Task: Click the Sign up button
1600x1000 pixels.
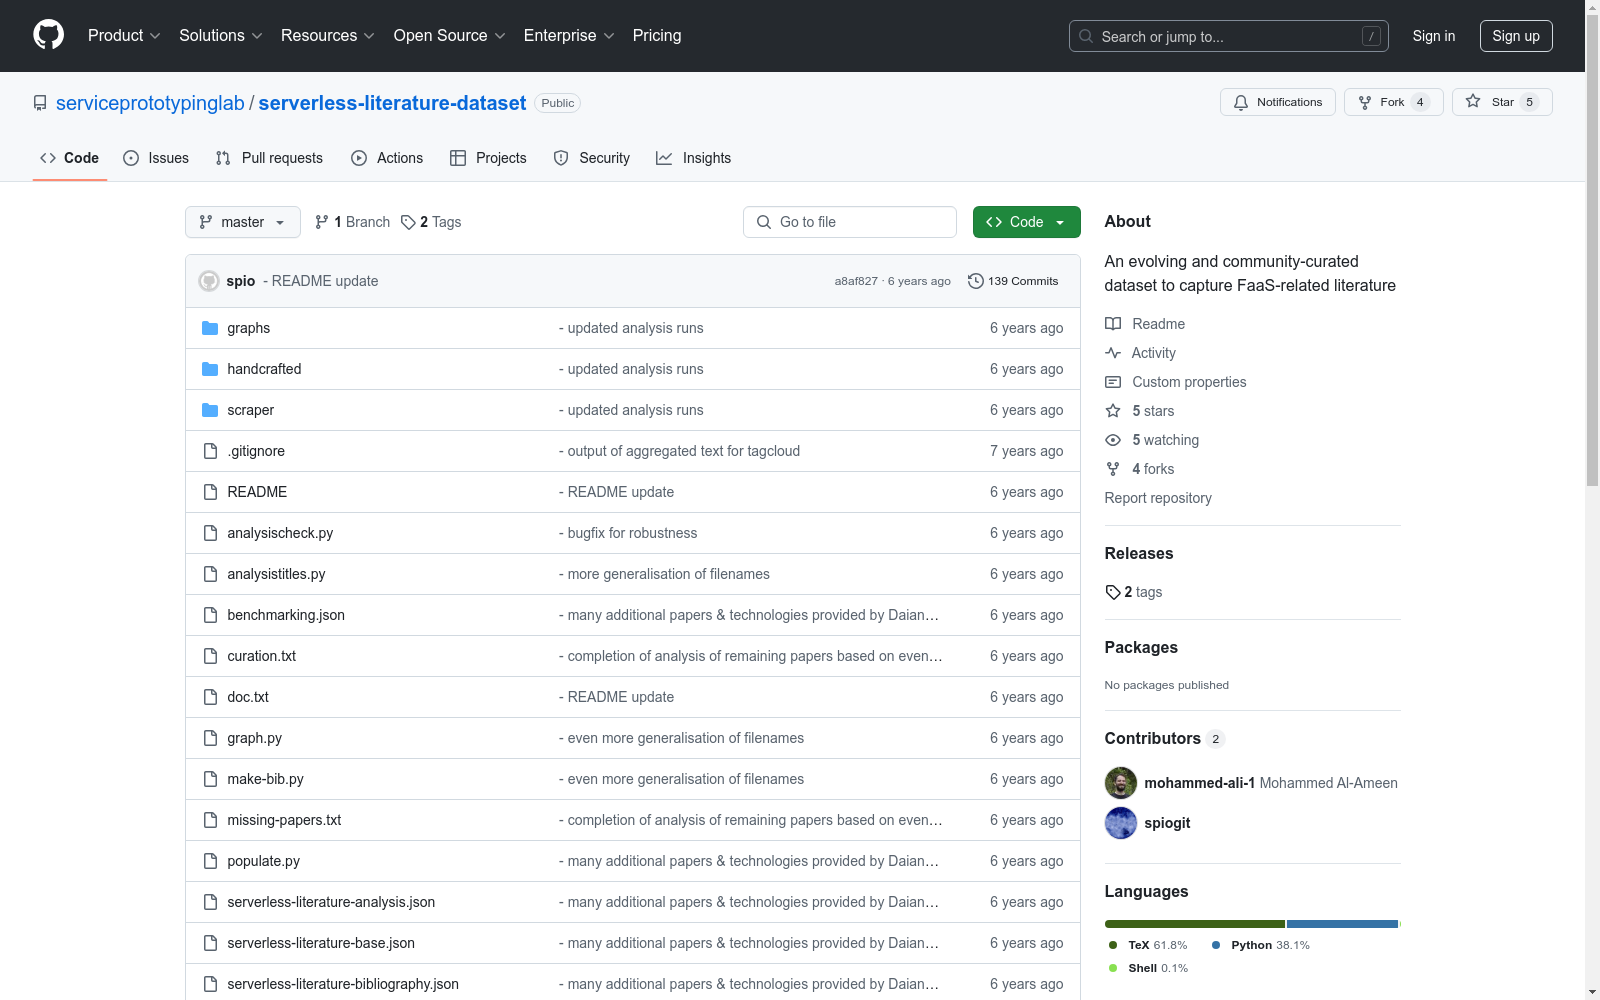Action: tap(1516, 36)
